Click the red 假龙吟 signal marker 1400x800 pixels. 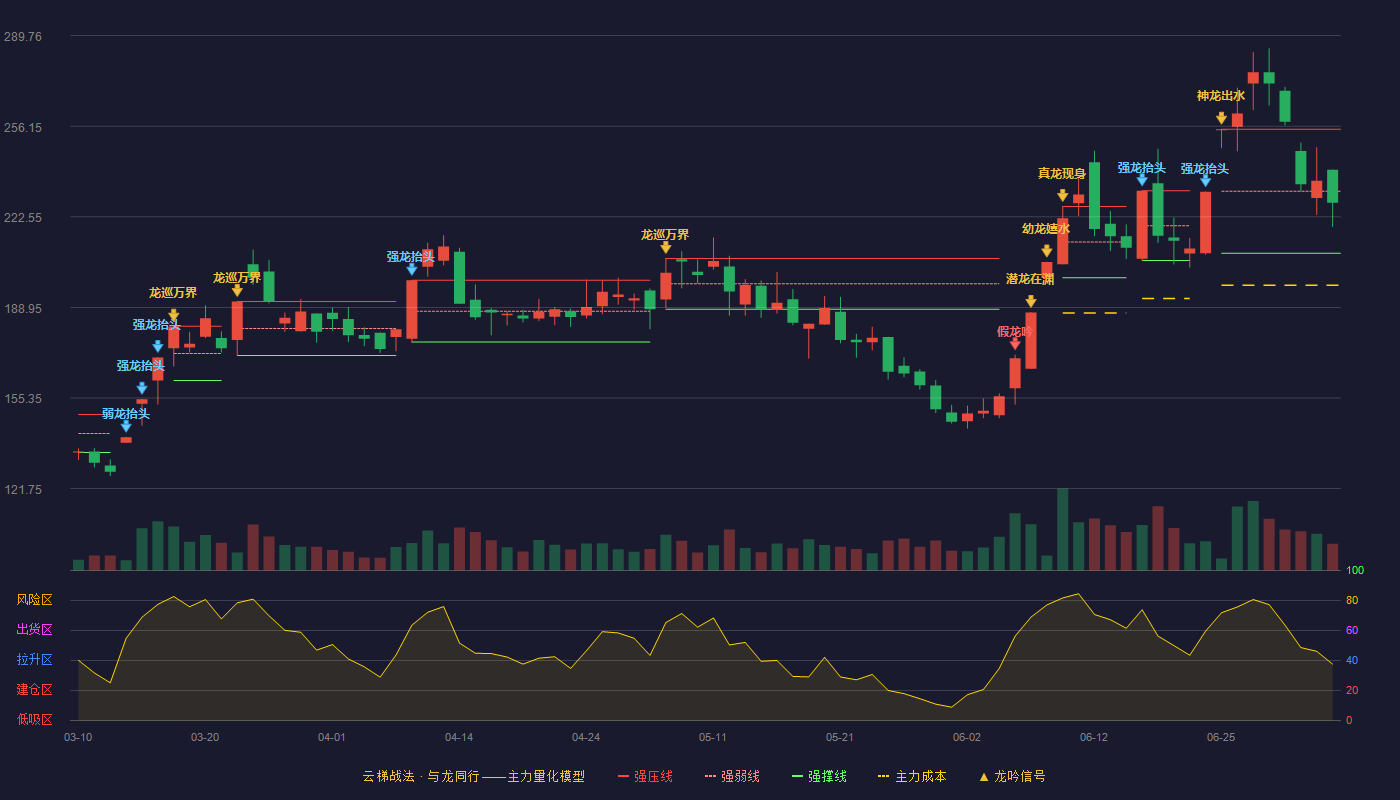pos(1015,344)
